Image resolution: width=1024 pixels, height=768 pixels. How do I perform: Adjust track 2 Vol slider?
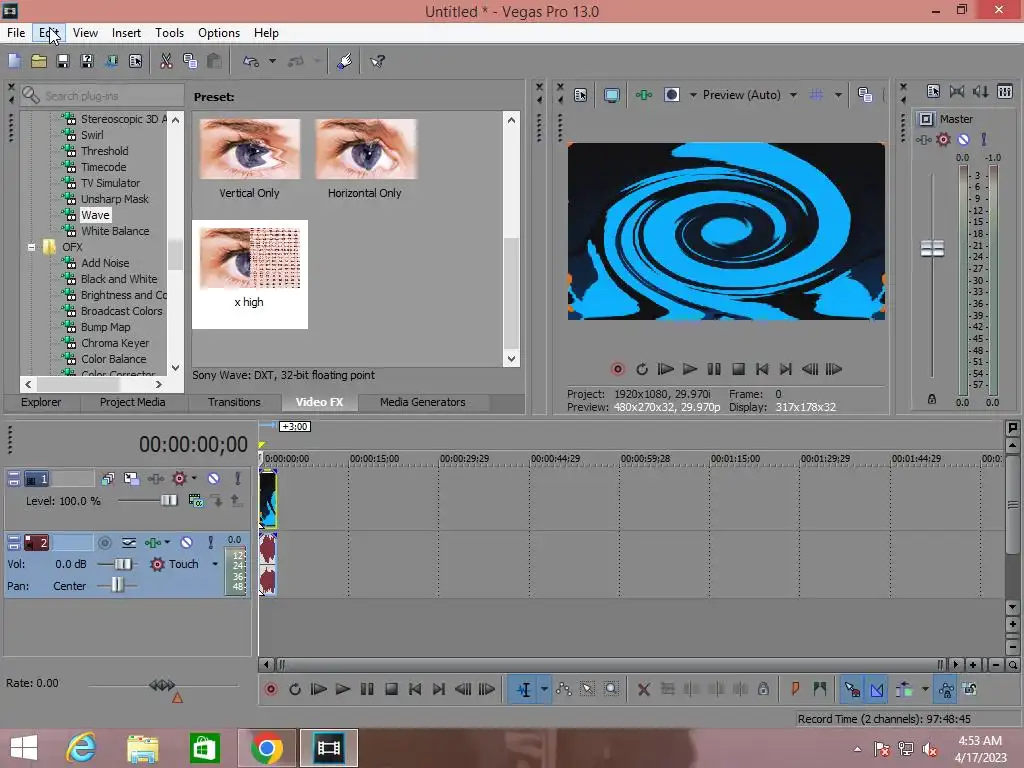[122, 564]
